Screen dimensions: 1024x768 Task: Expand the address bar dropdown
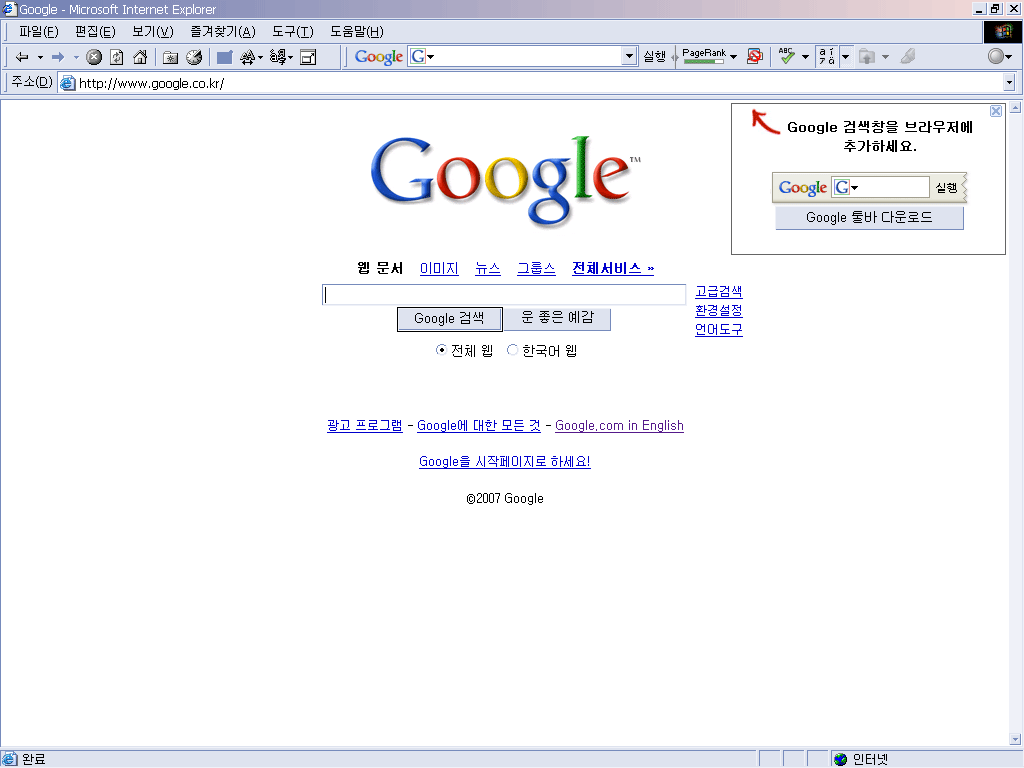coord(1008,83)
